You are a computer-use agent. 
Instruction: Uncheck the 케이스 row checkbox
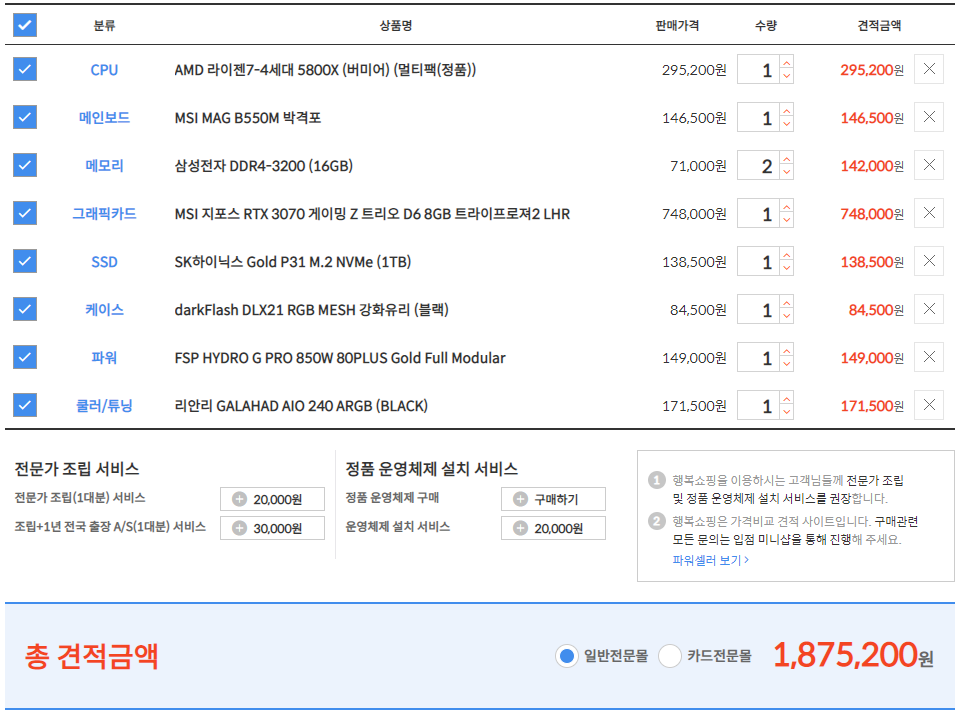pos(25,309)
